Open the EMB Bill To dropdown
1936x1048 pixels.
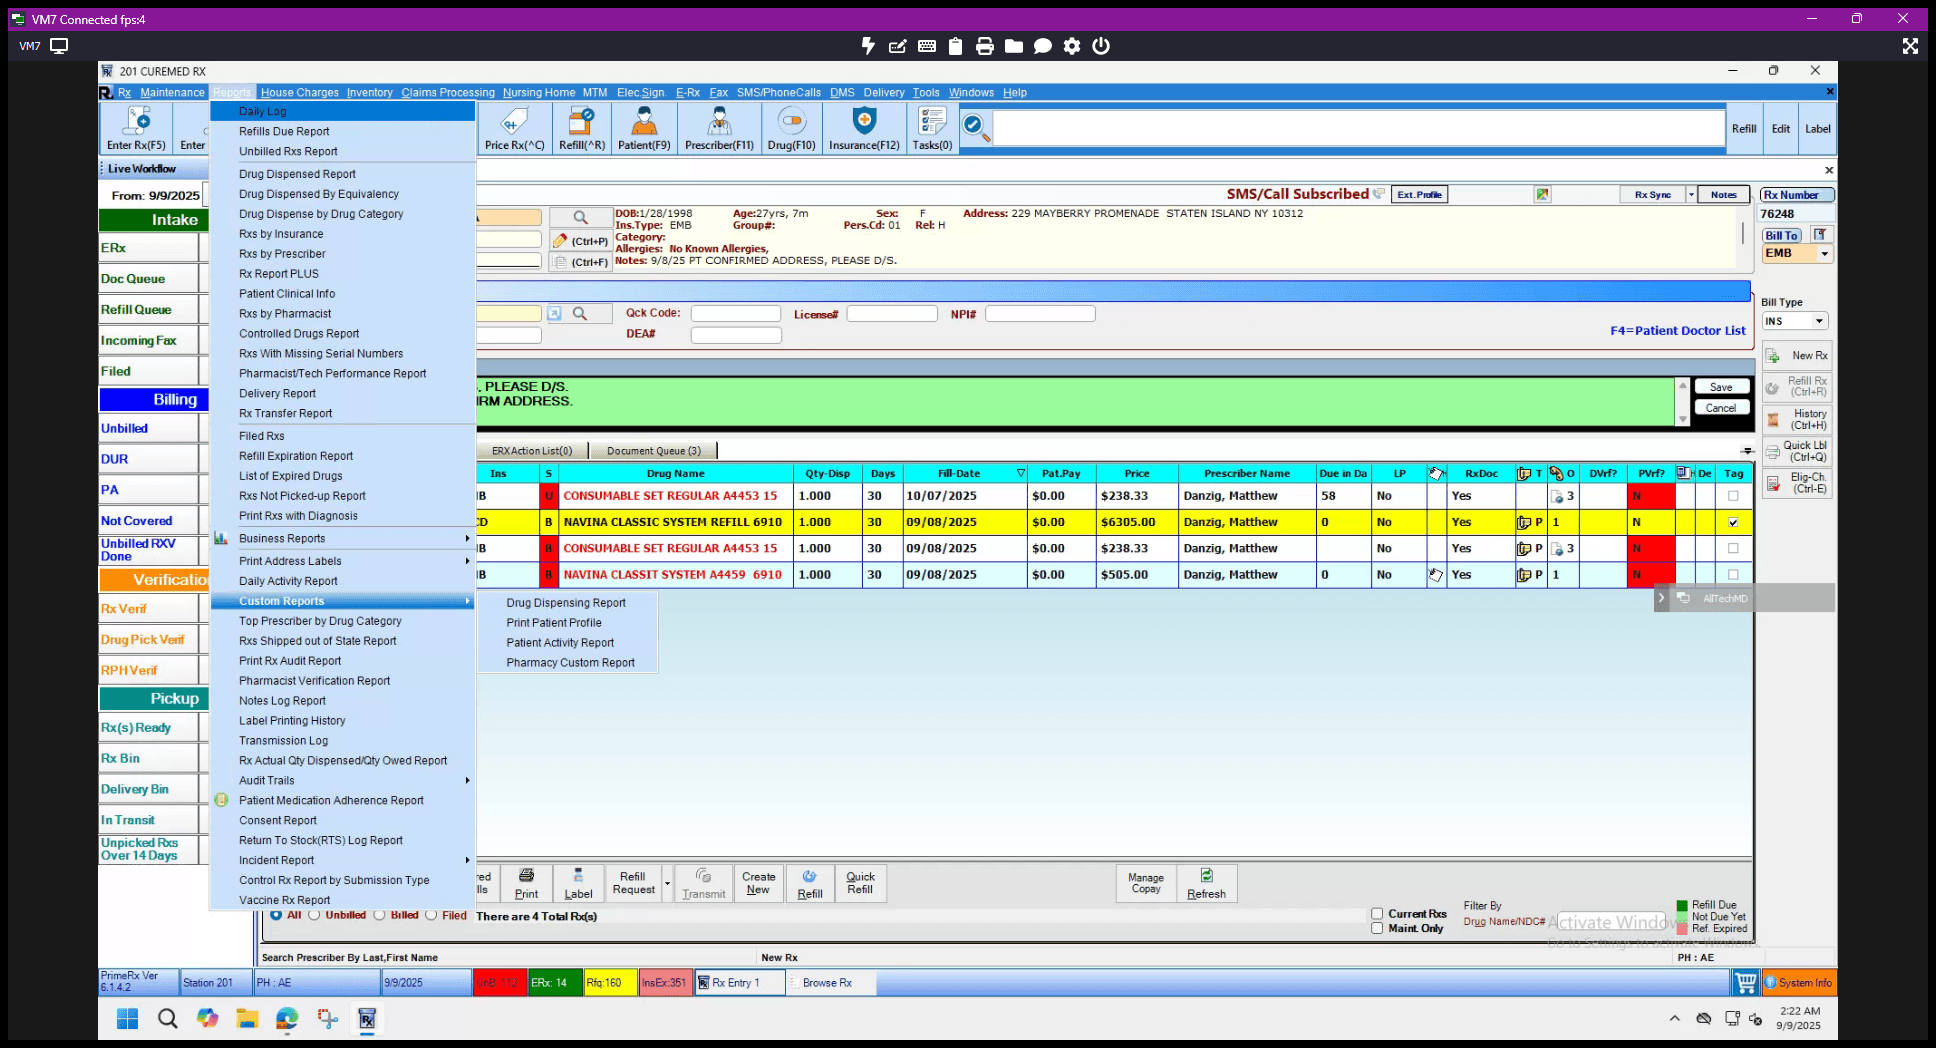1824,254
